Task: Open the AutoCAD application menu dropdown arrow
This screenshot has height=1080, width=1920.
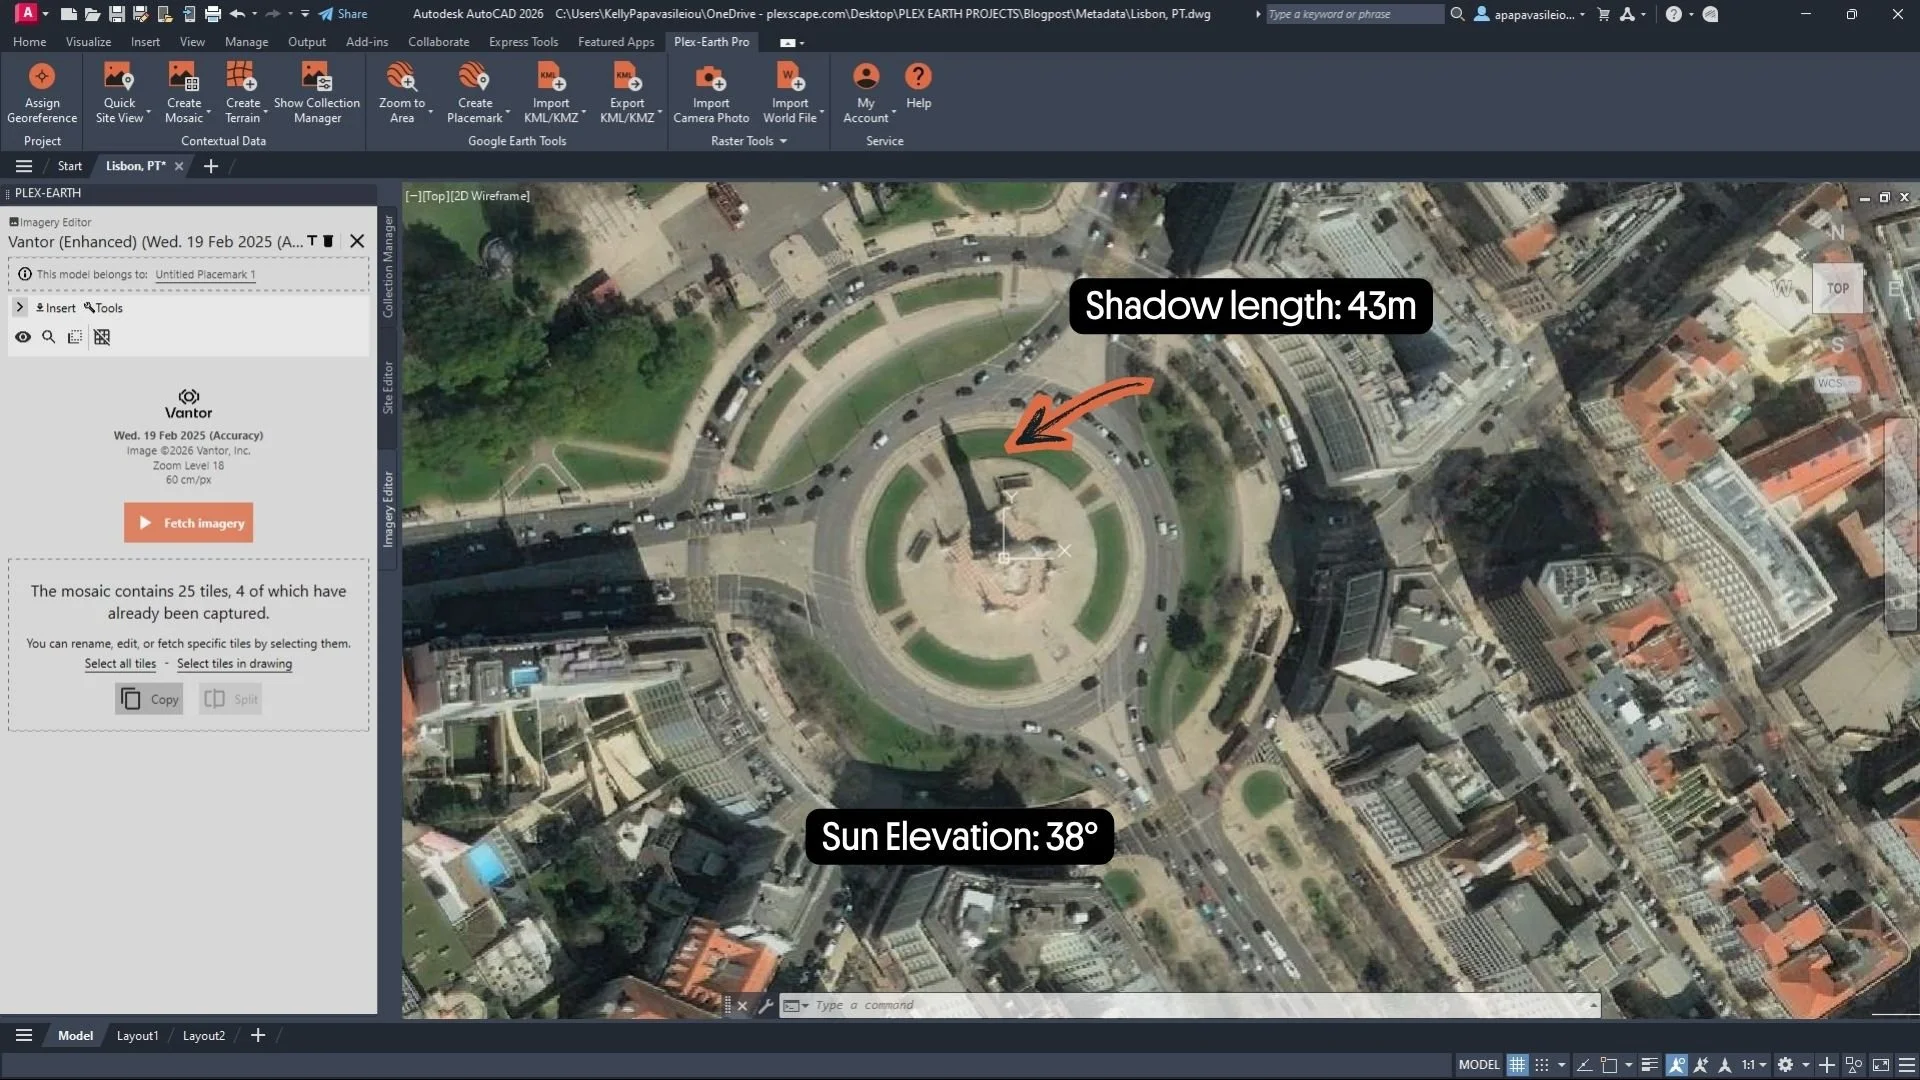Action: pyautogui.click(x=45, y=14)
